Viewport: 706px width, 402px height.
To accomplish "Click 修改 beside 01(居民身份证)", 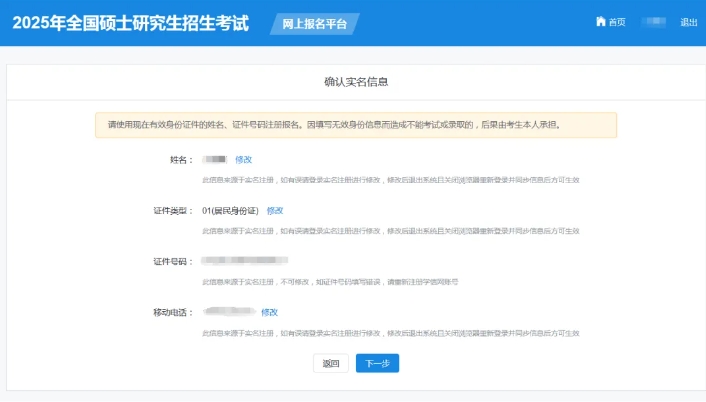I will (275, 211).
